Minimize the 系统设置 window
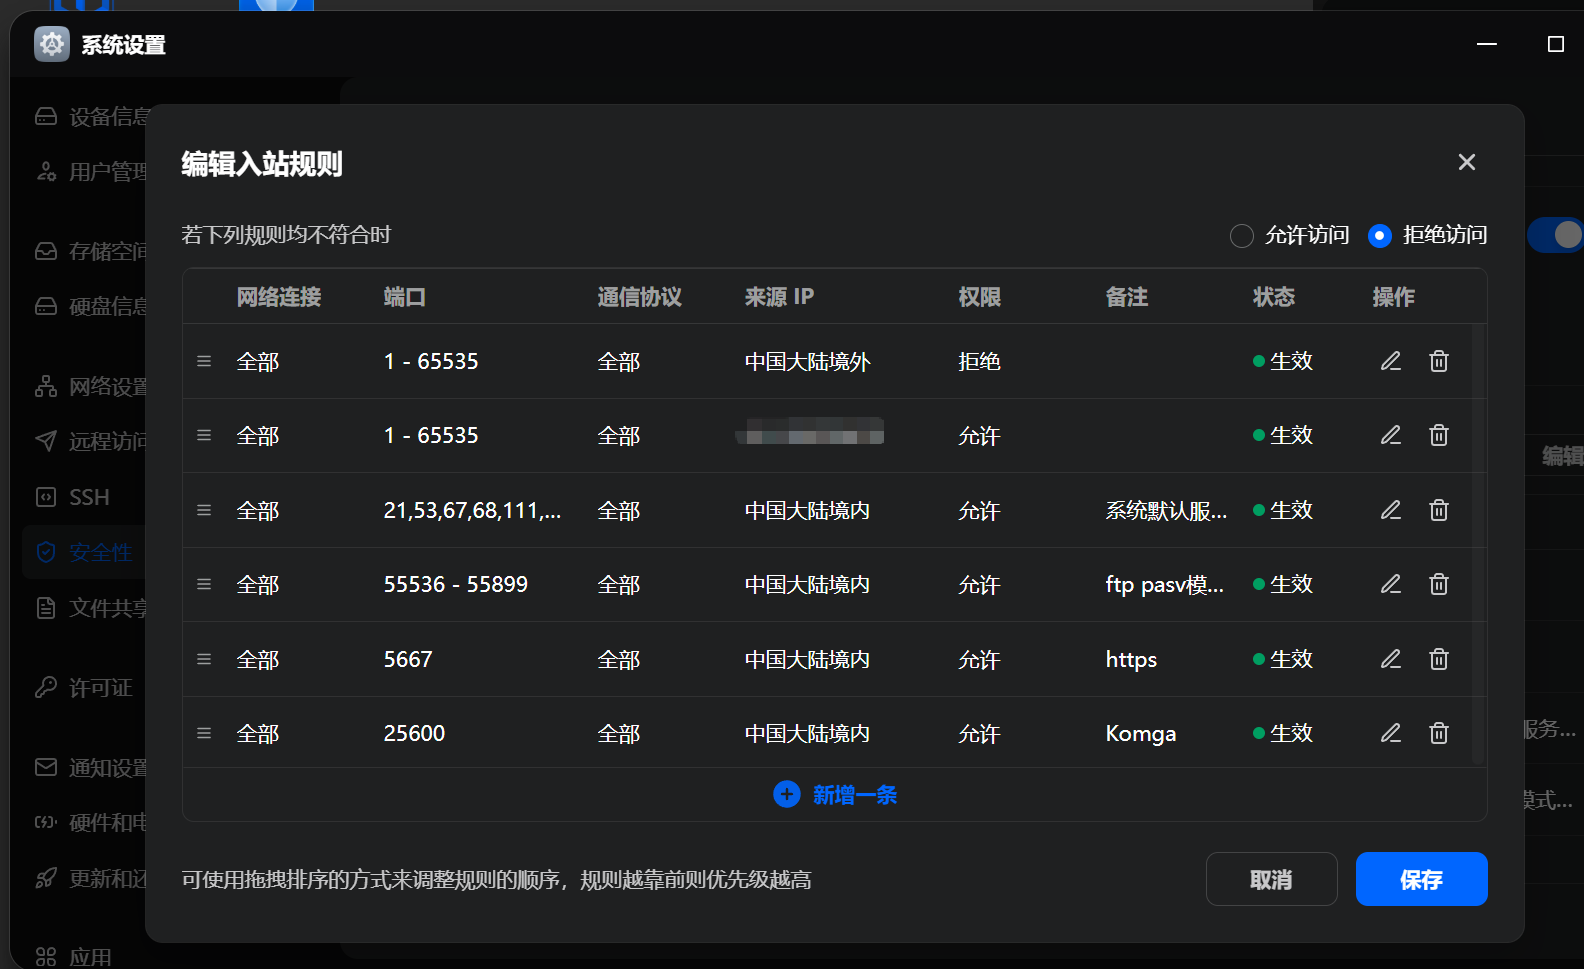 coord(1487,44)
